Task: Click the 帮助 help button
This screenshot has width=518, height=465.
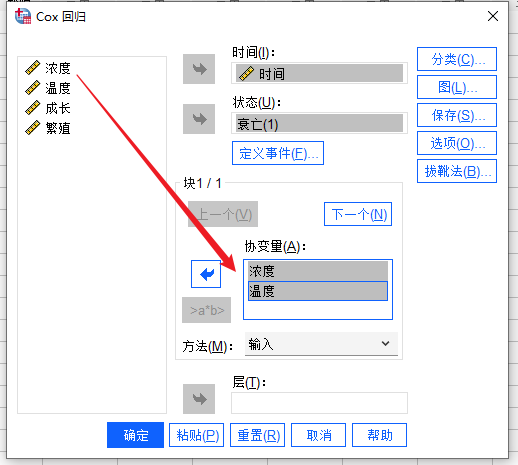Action: pos(379,435)
